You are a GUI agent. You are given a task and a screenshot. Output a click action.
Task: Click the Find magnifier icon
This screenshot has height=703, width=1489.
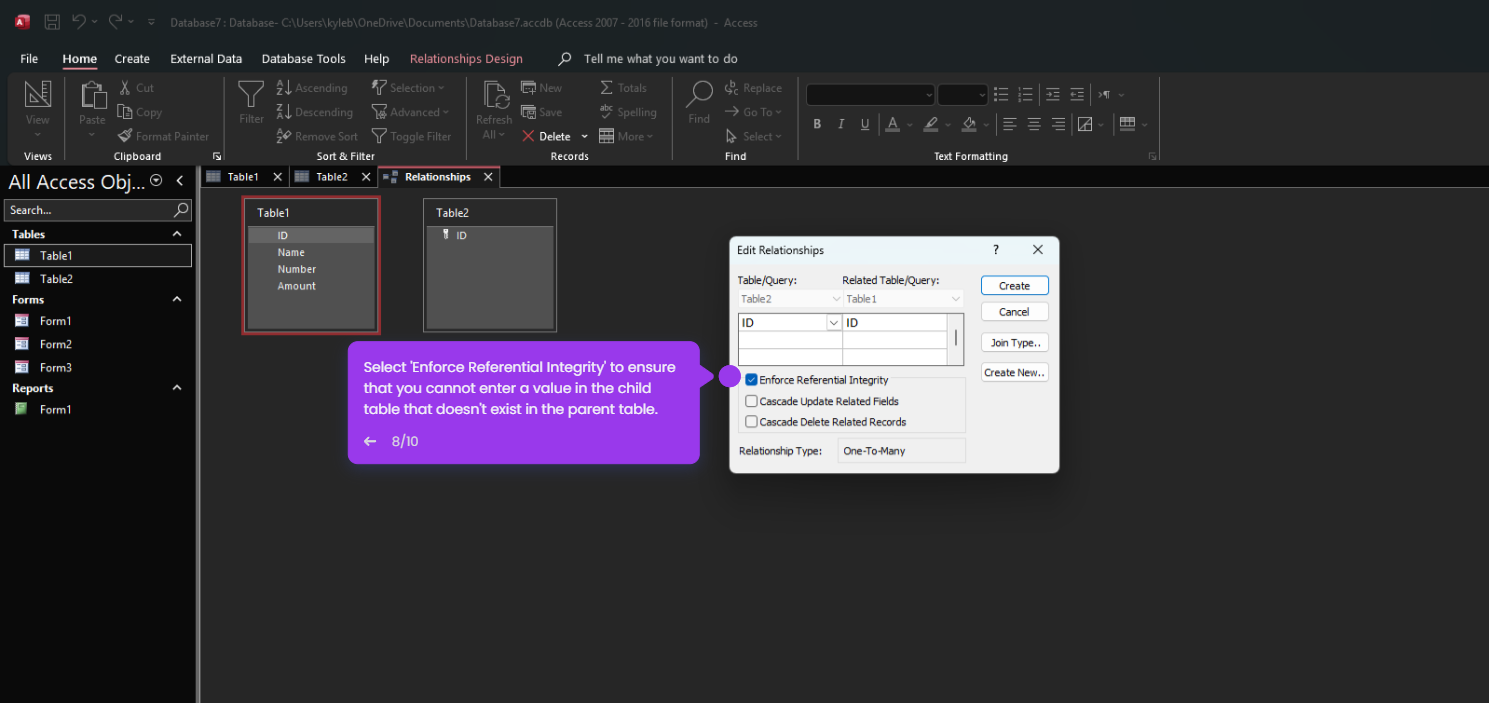[699, 95]
